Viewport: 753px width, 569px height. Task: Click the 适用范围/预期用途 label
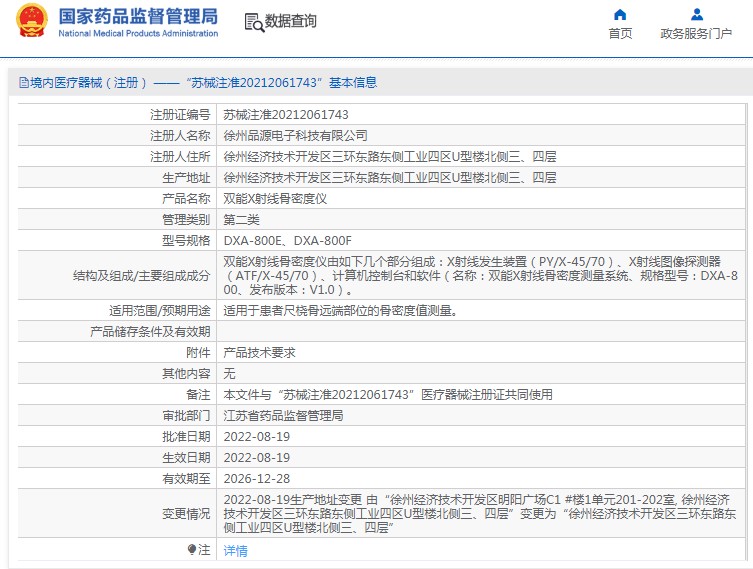[x=160, y=311]
